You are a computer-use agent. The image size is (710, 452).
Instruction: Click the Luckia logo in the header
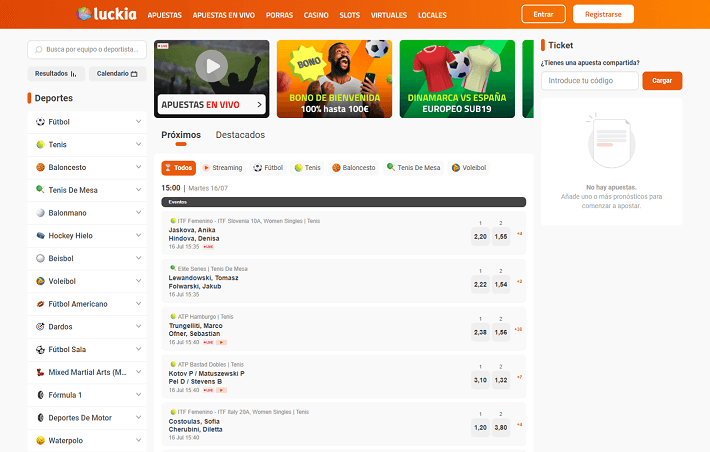[106, 15]
